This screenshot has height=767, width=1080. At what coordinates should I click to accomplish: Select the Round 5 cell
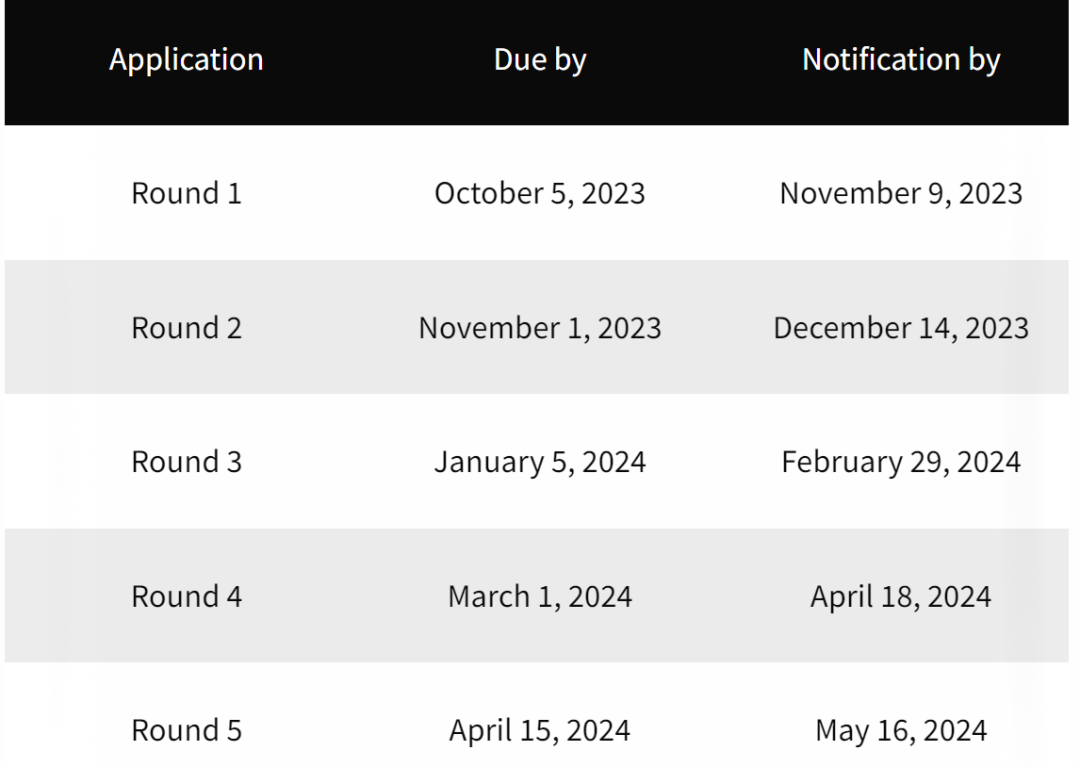pyautogui.click(x=187, y=730)
